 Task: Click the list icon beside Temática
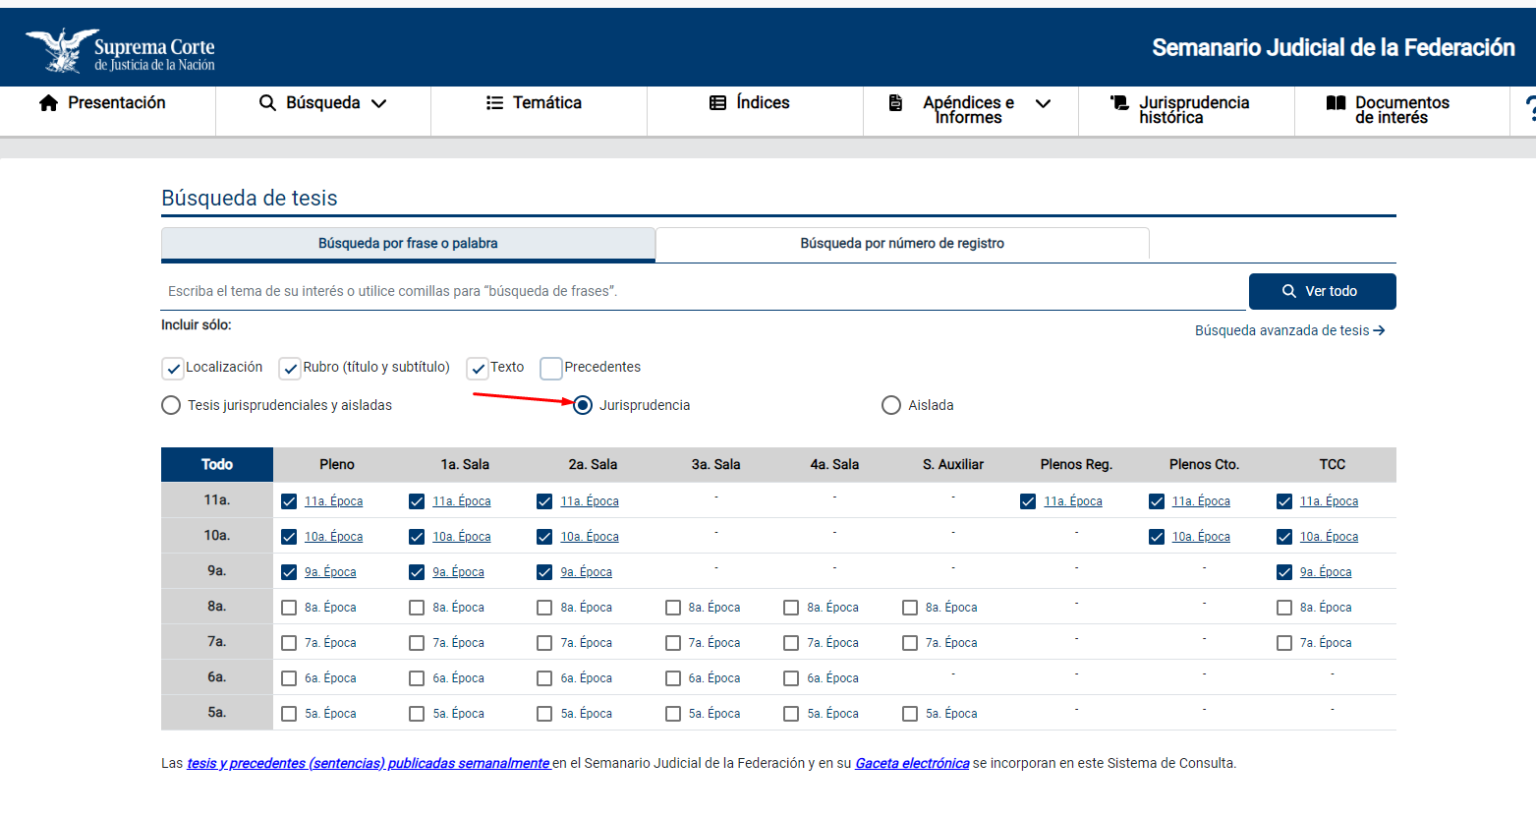(494, 103)
